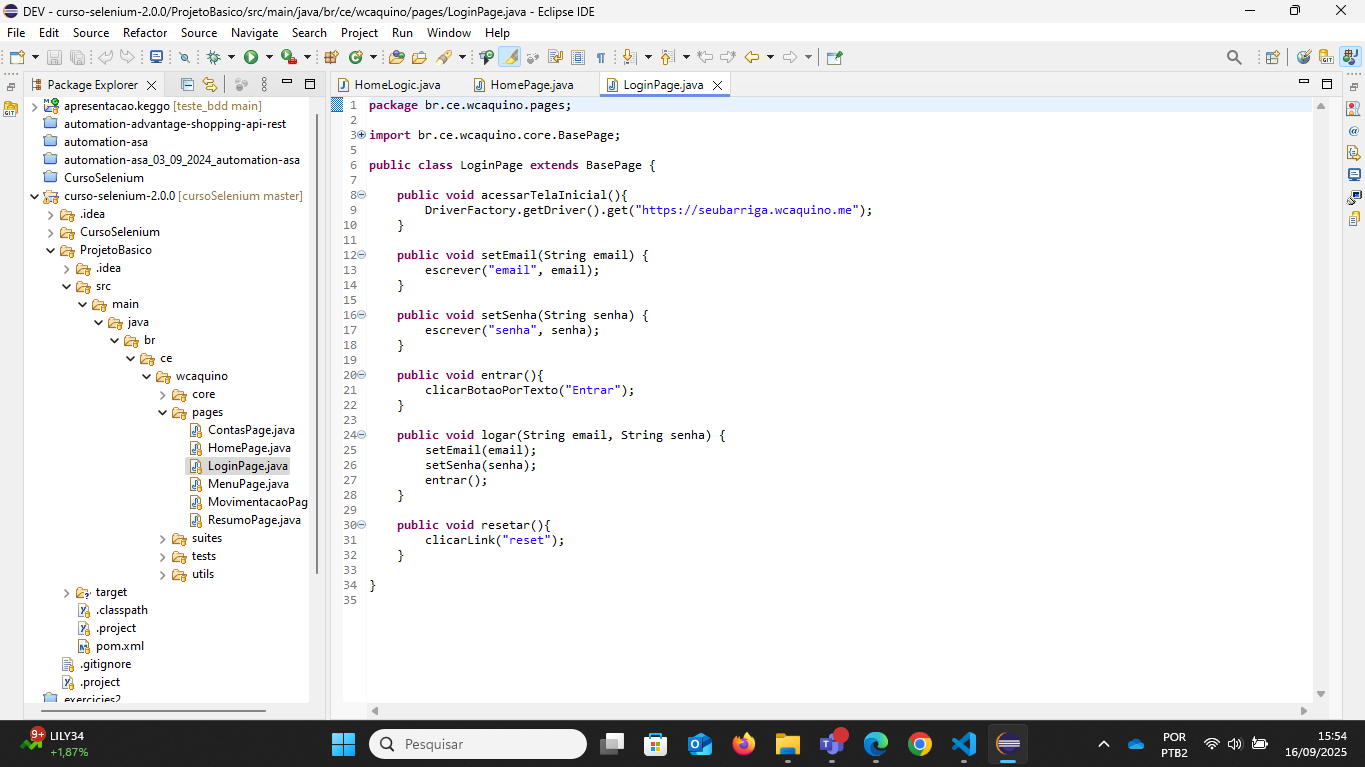Click the Open Perspective icon
The height and width of the screenshot is (767, 1365).
coord(1272,57)
